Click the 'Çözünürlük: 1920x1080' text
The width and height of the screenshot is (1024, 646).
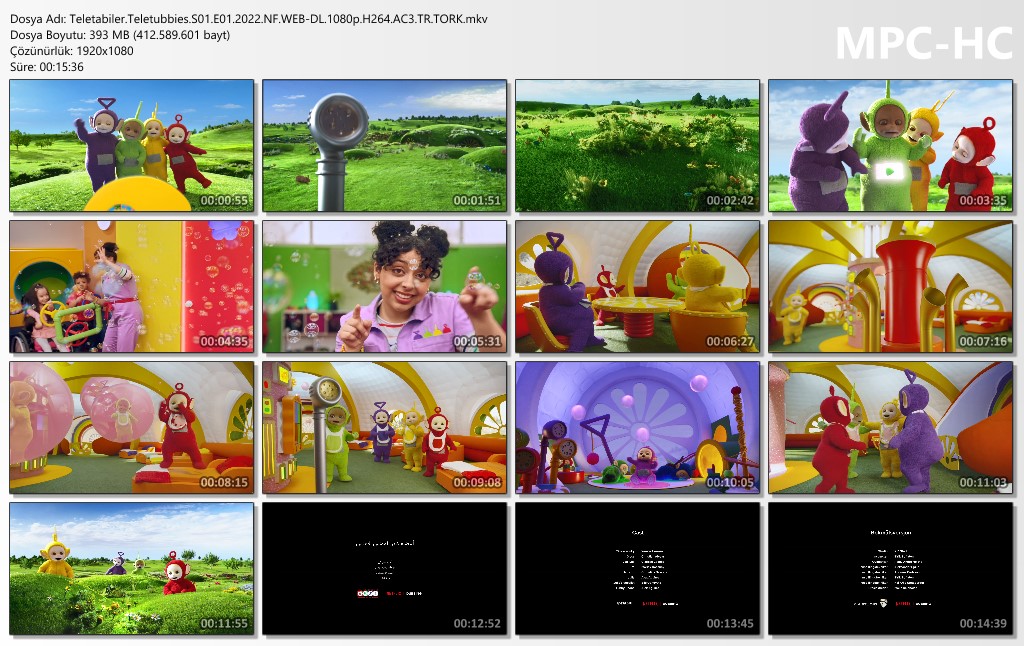click(72, 51)
